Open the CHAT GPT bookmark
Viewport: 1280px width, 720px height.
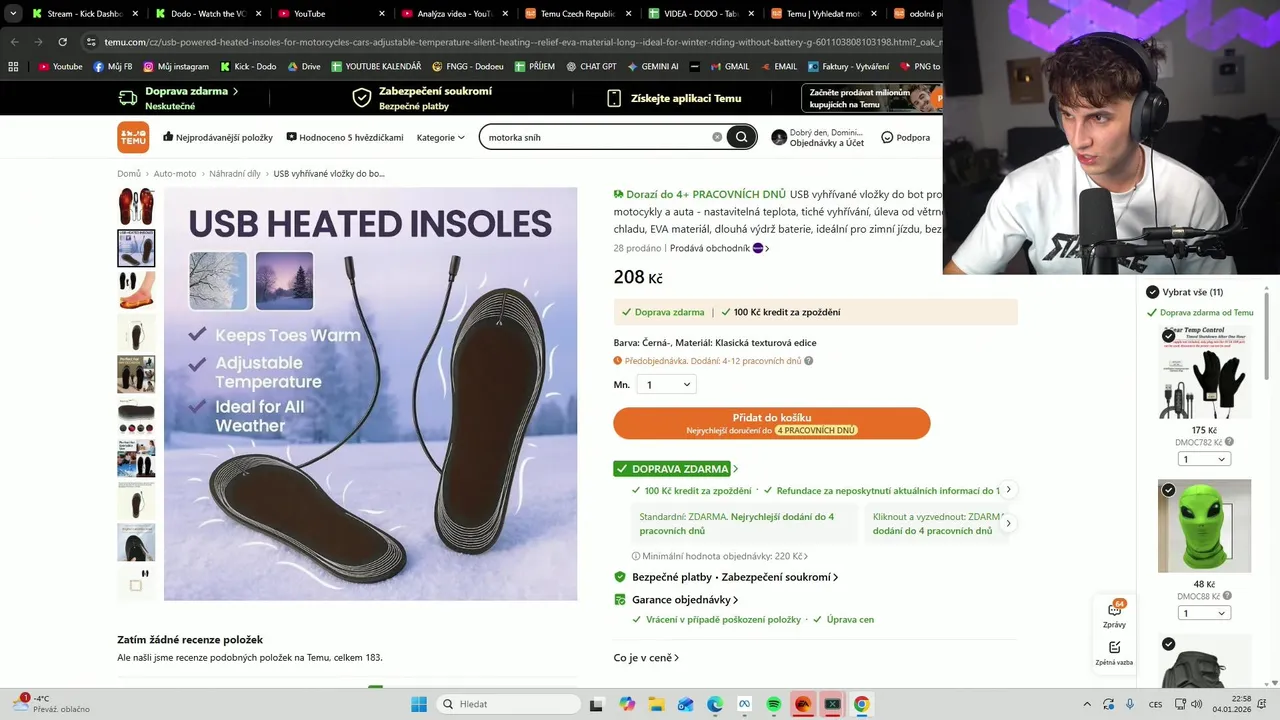point(591,67)
